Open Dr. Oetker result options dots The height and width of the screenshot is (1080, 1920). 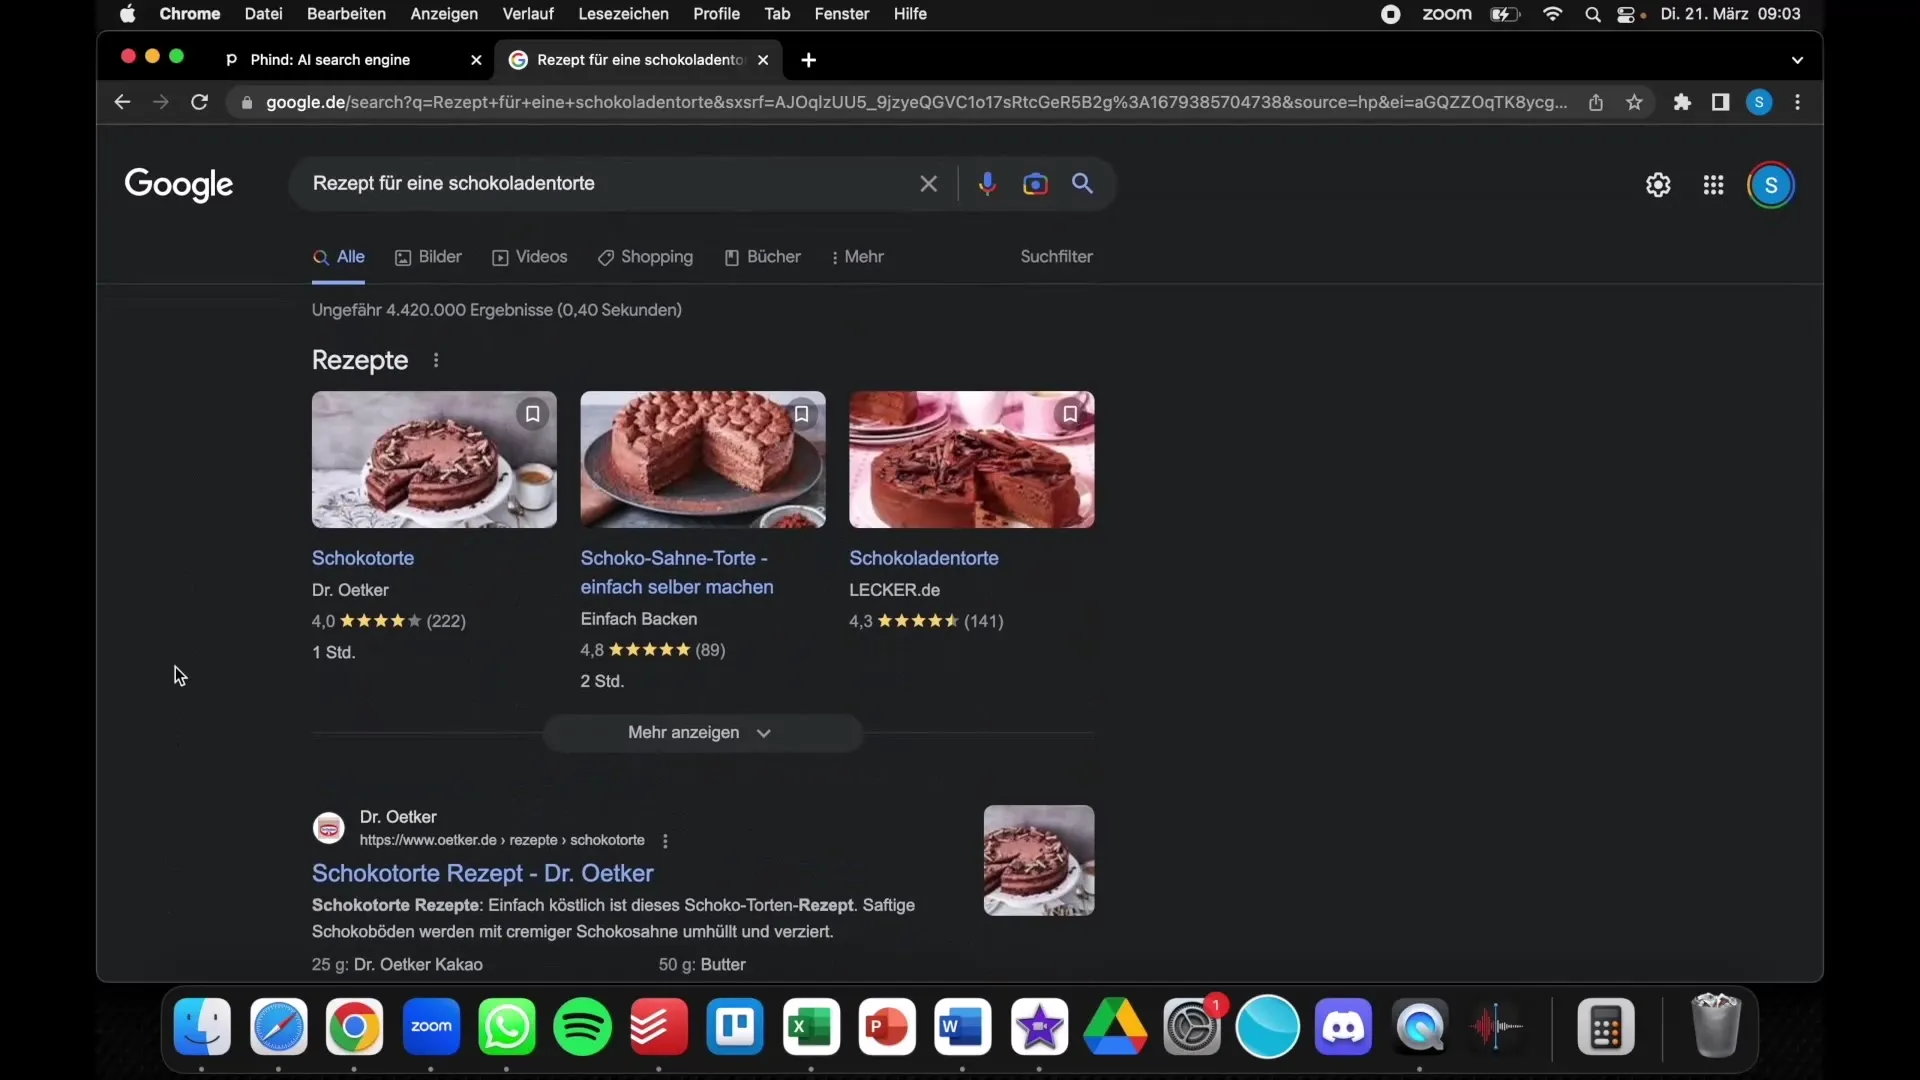coord(665,841)
